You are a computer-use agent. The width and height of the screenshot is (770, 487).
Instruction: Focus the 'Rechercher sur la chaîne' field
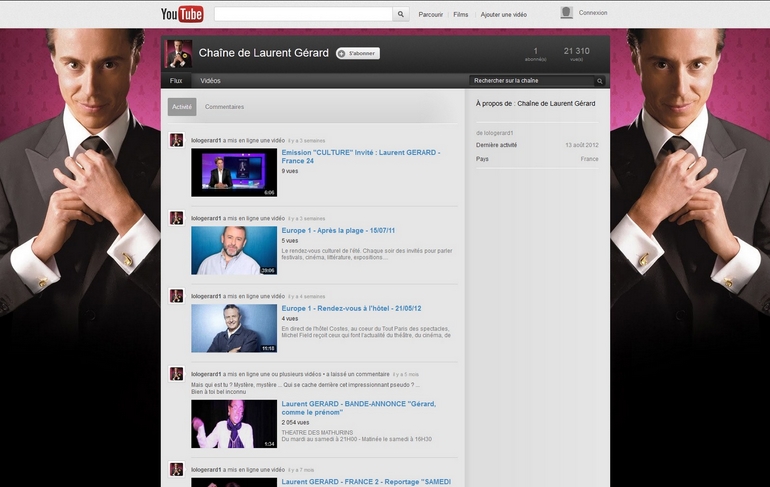532,81
